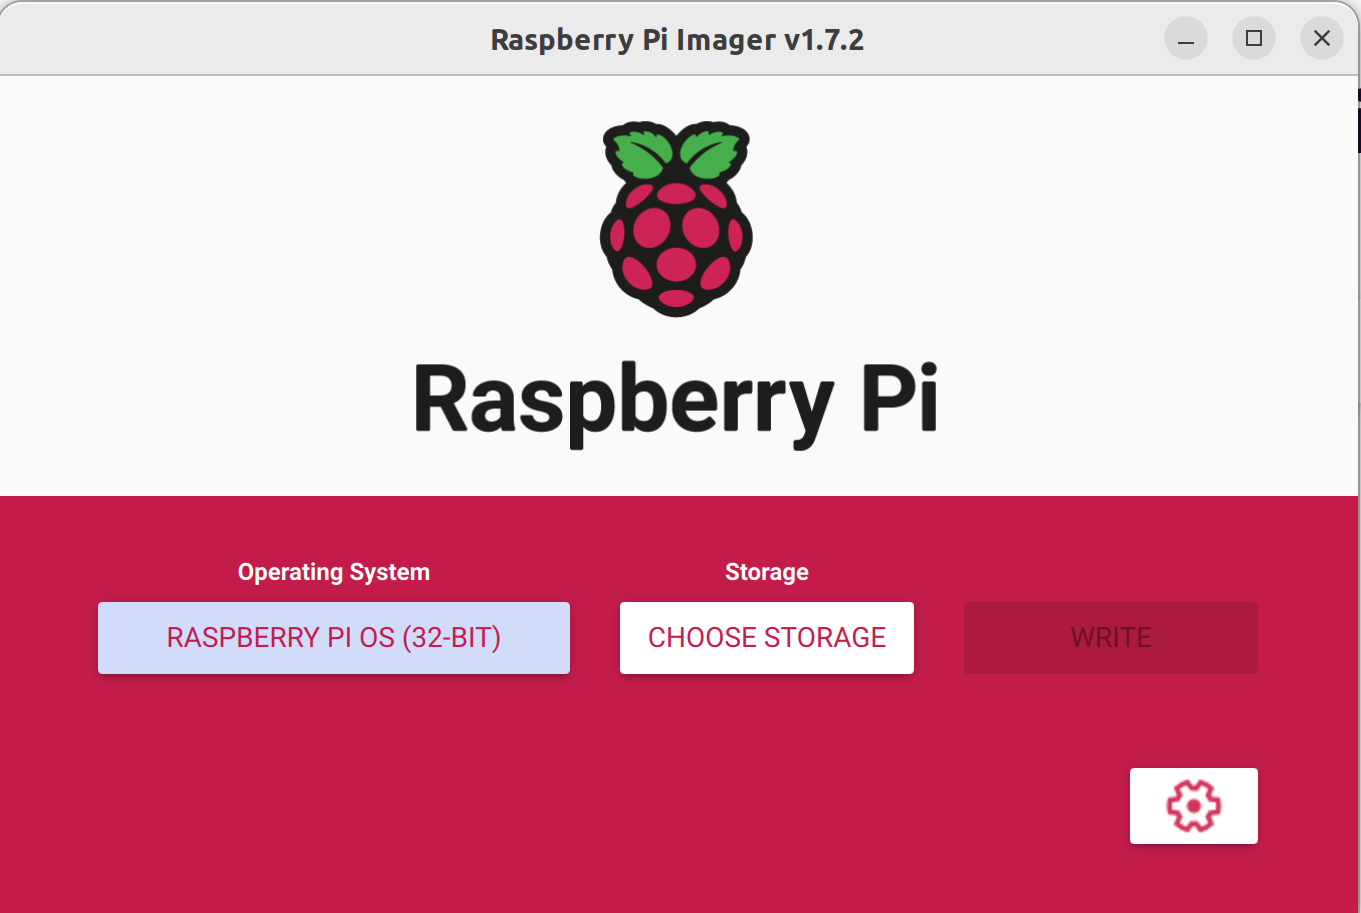1361x913 pixels.
Task: Click the "Storage" label
Action: (x=767, y=572)
